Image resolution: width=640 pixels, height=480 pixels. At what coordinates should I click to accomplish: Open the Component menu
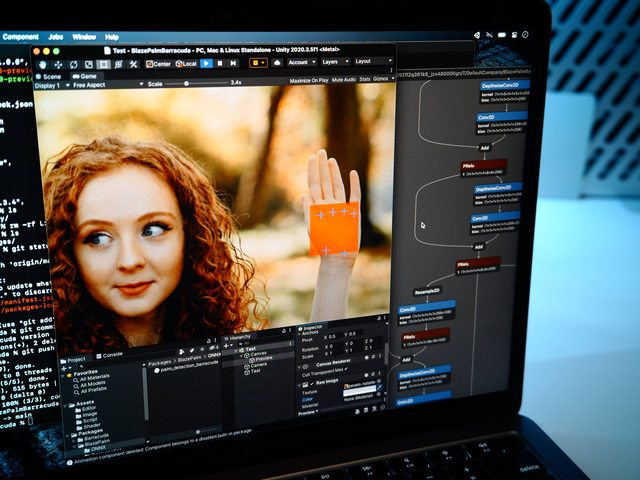click(x=20, y=37)
